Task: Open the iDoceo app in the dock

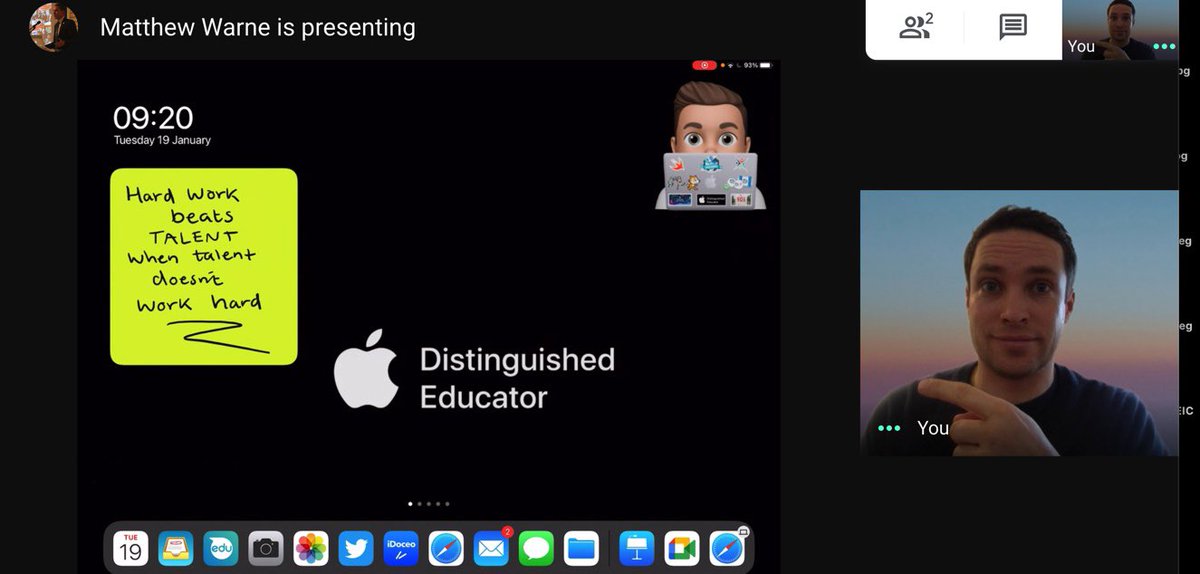Action: (401, 548)
